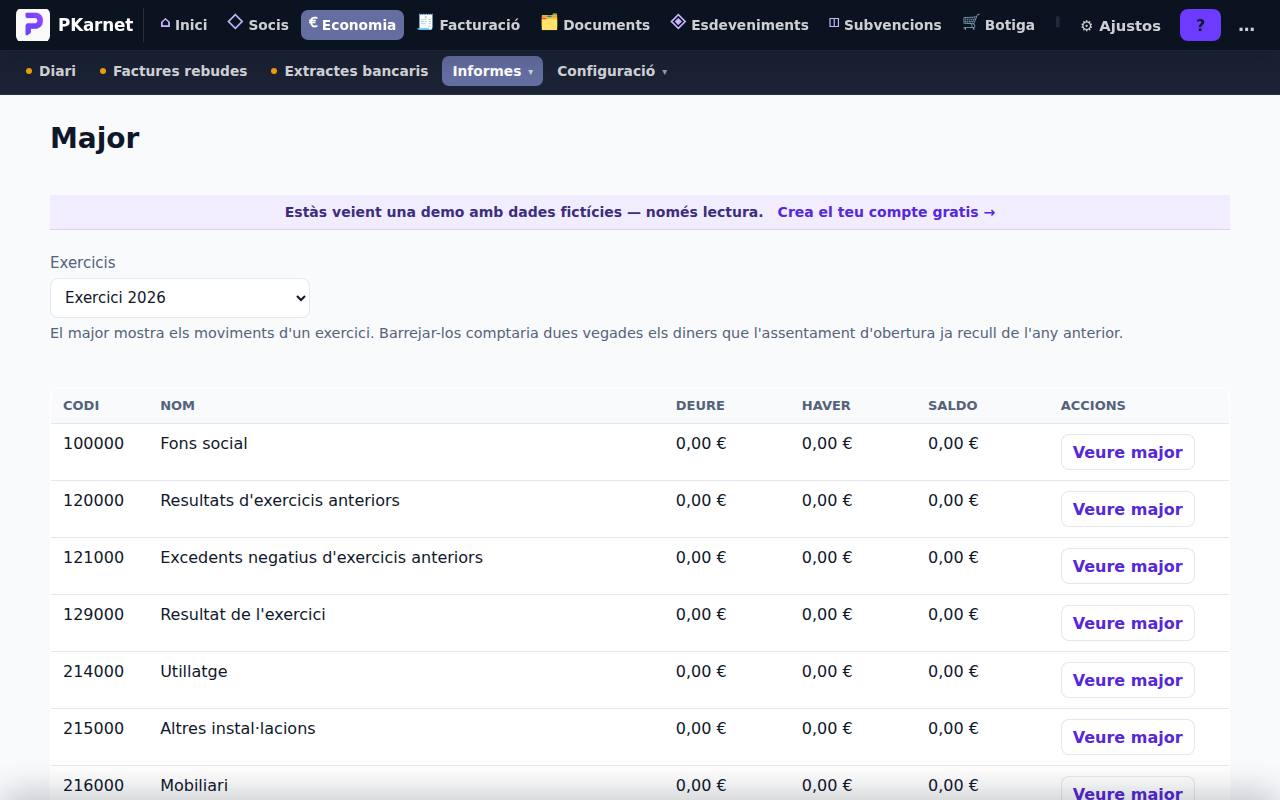Open Extractes bancaris
The image size is (1280, 800).
coord(349,71)
